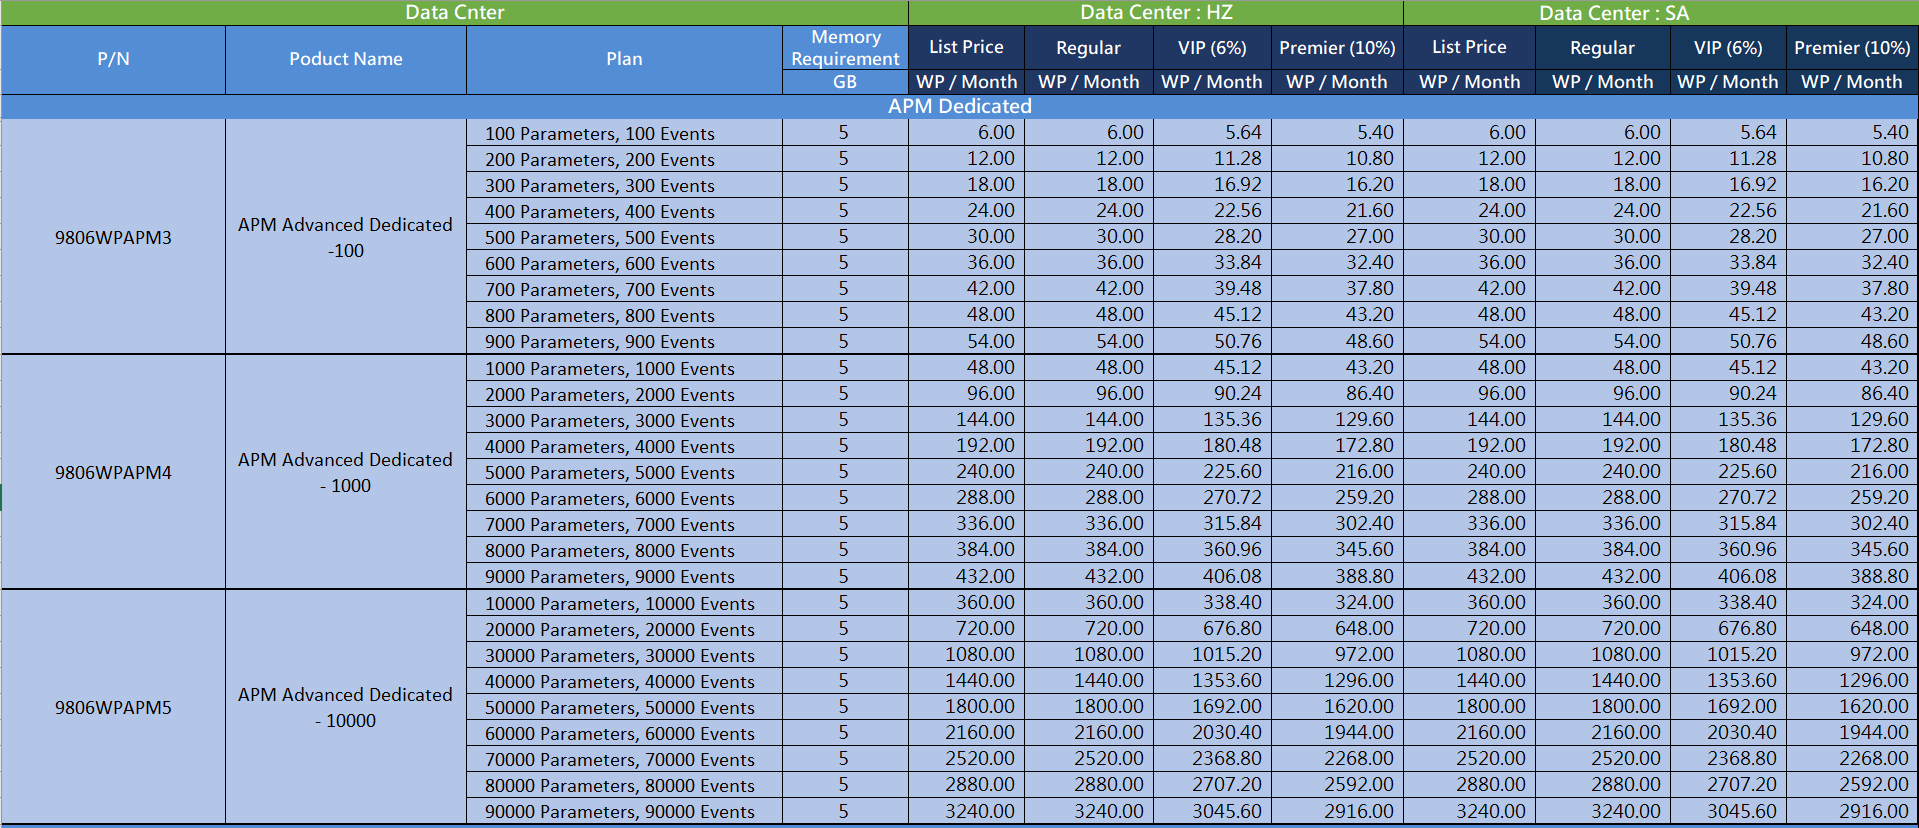This screenshot has width=1919, height=828.
Task: Select 'Regular' header under Data Center SA
Action: point(1602,47)
